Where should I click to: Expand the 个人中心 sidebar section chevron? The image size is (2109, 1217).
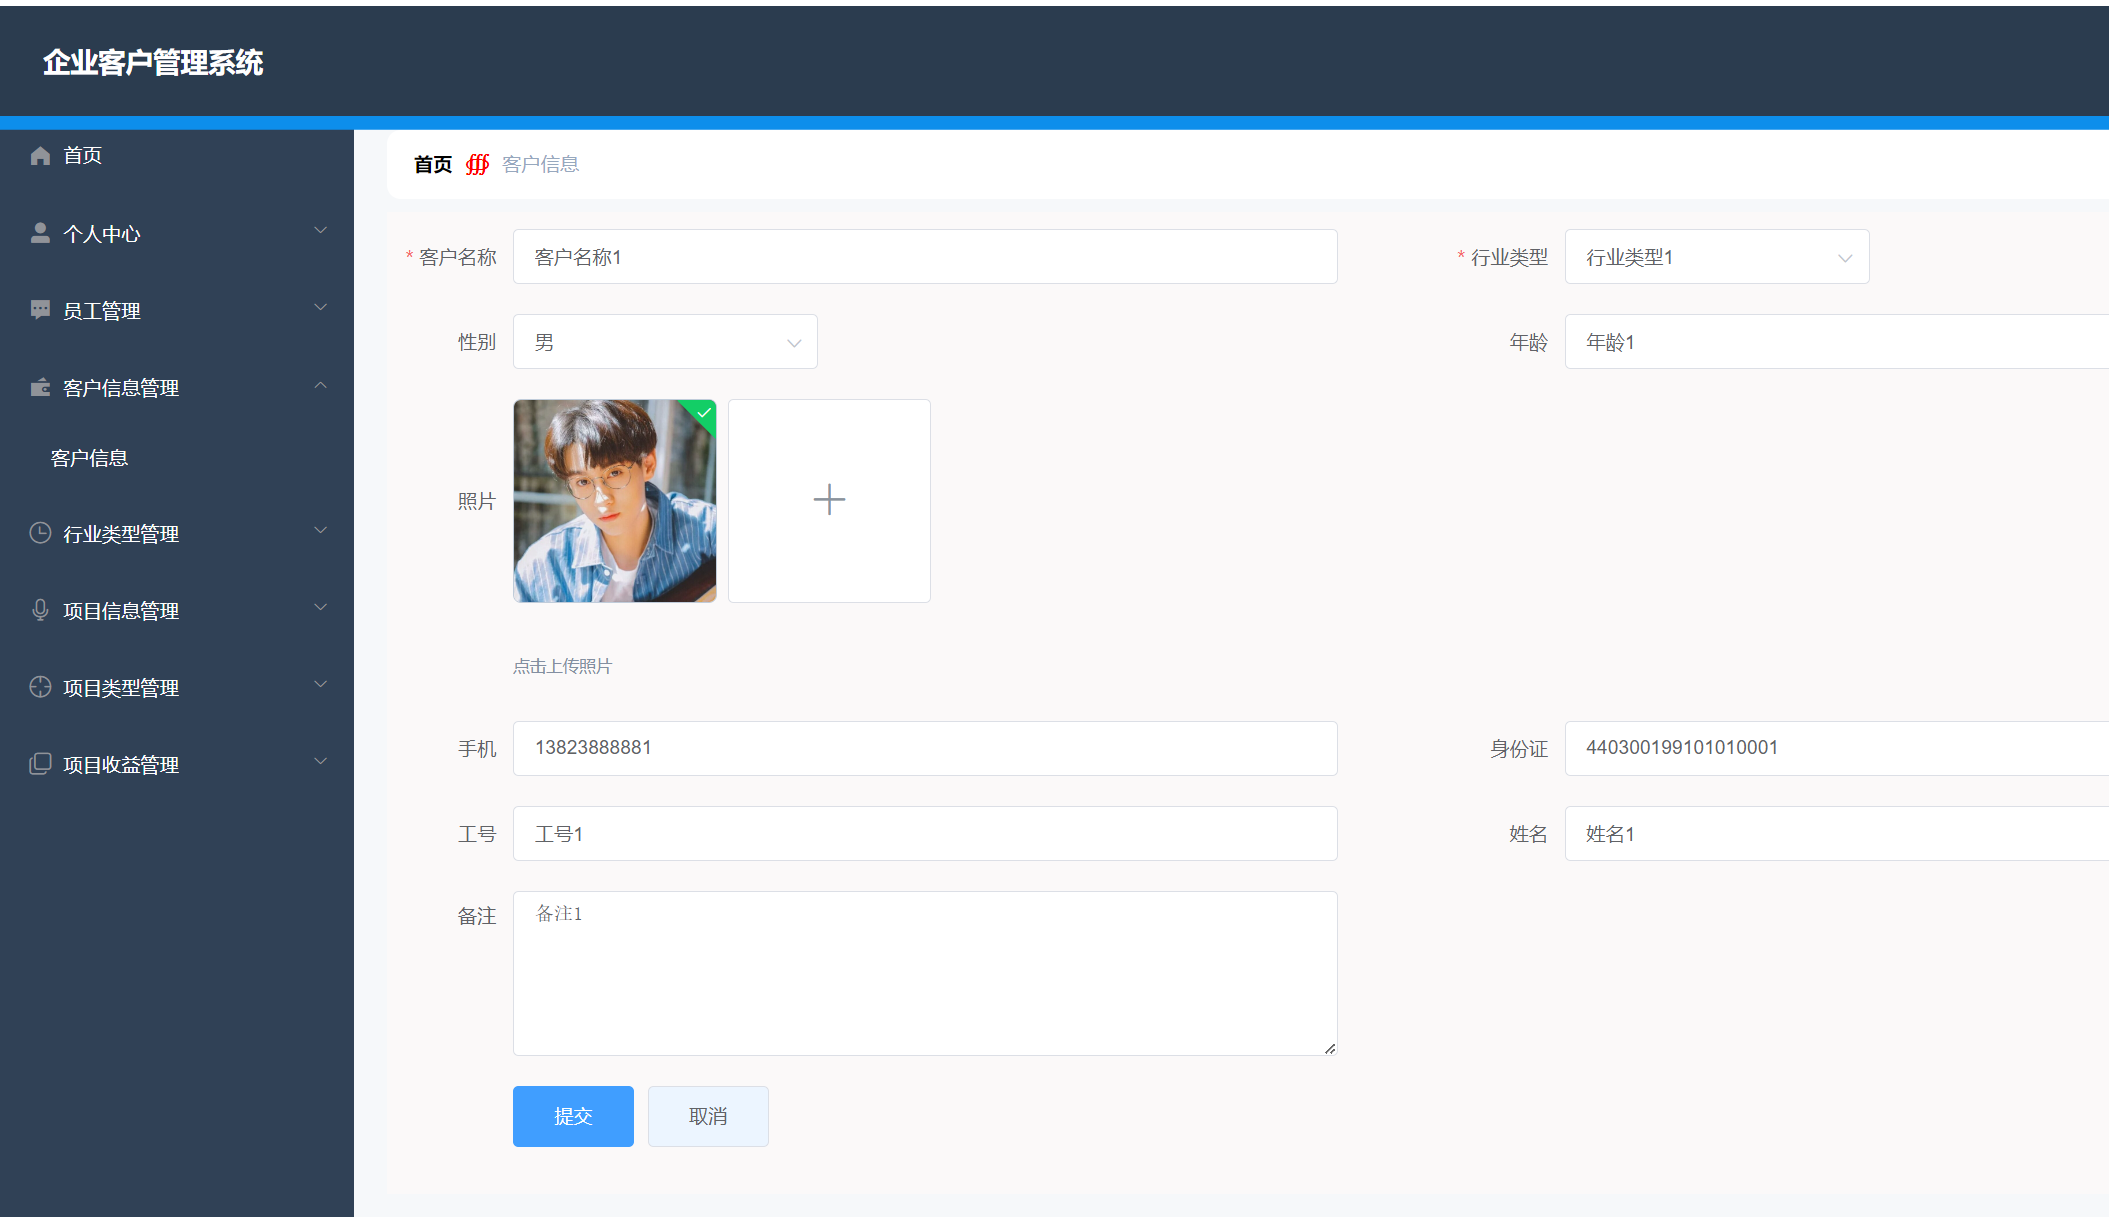[x=320, y=230]
